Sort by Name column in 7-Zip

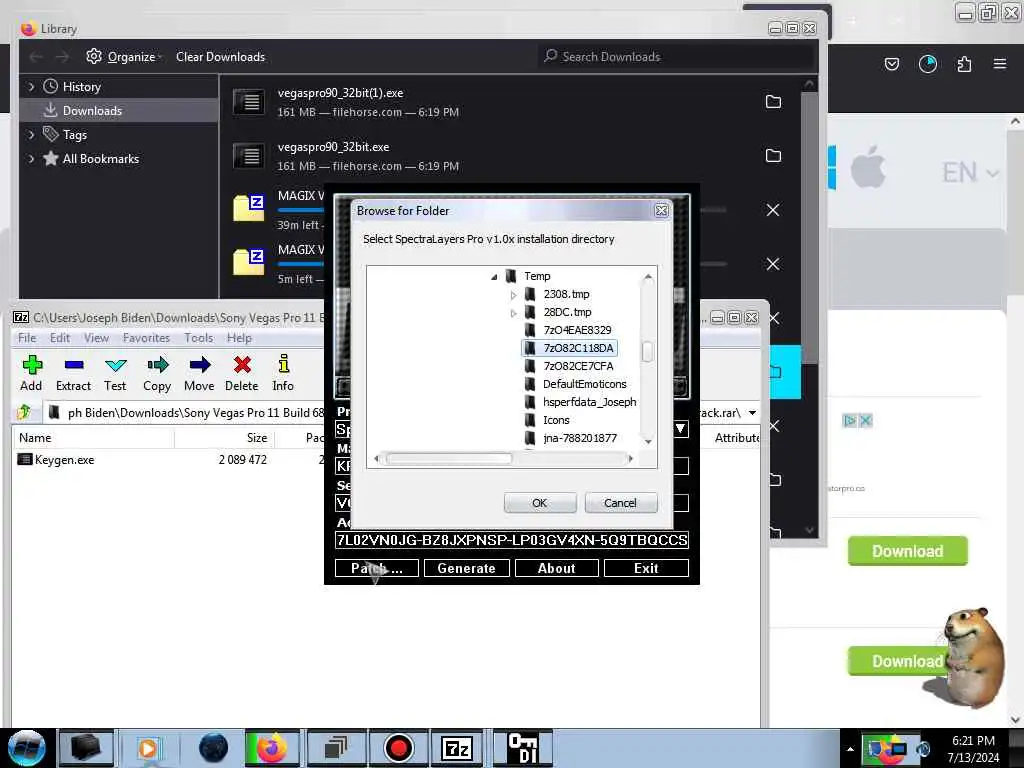(x=93, y=438)
